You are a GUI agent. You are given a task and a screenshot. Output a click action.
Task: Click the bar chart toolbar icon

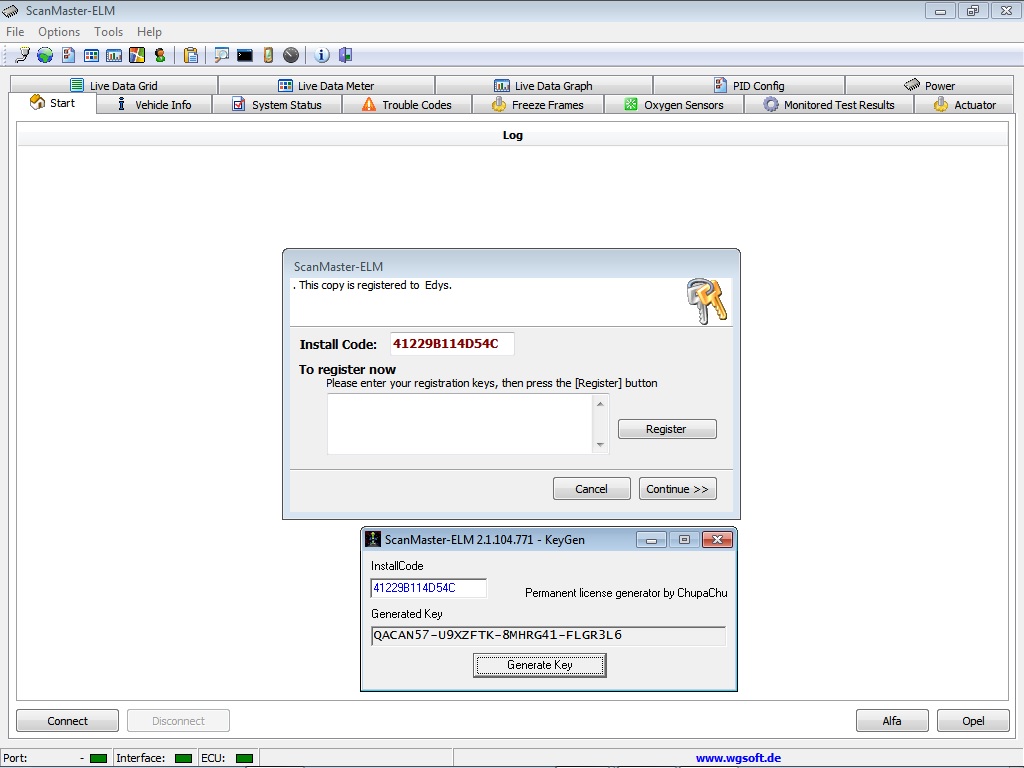coord(114,56)
